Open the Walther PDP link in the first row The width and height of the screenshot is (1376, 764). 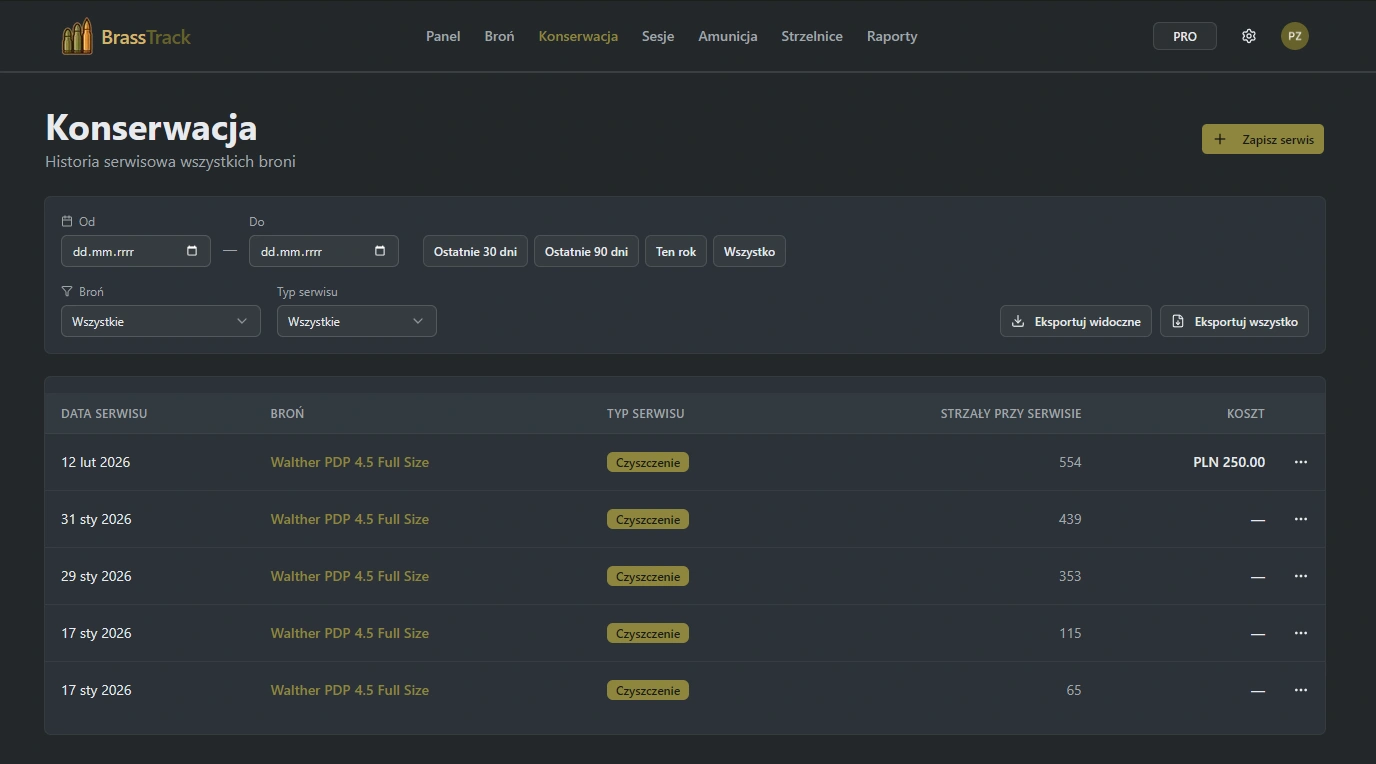click(x=349, y=462)
